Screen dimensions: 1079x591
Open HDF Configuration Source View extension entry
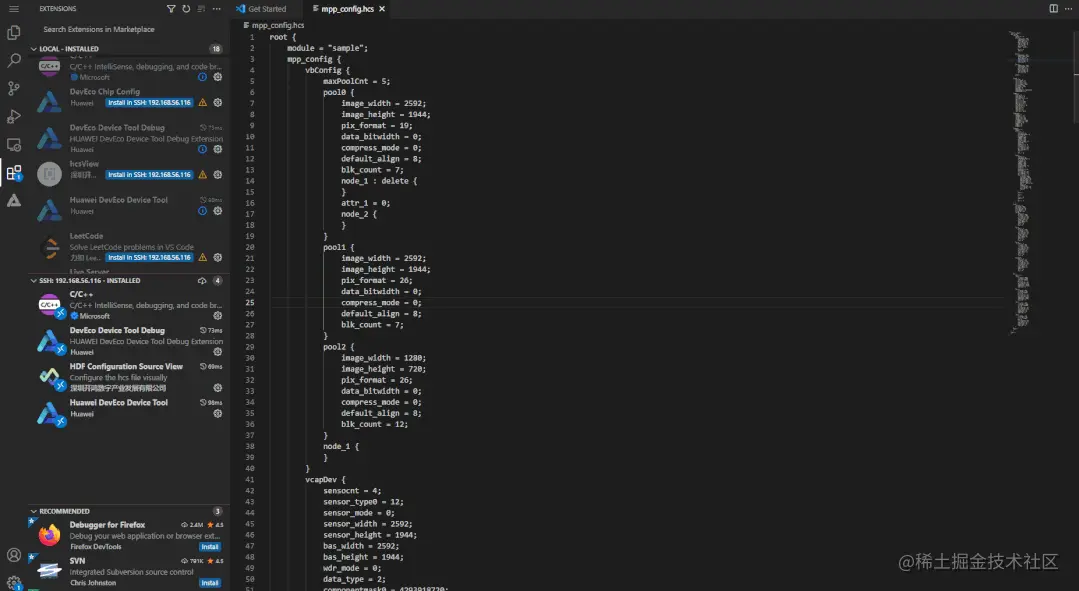[129, 377]
